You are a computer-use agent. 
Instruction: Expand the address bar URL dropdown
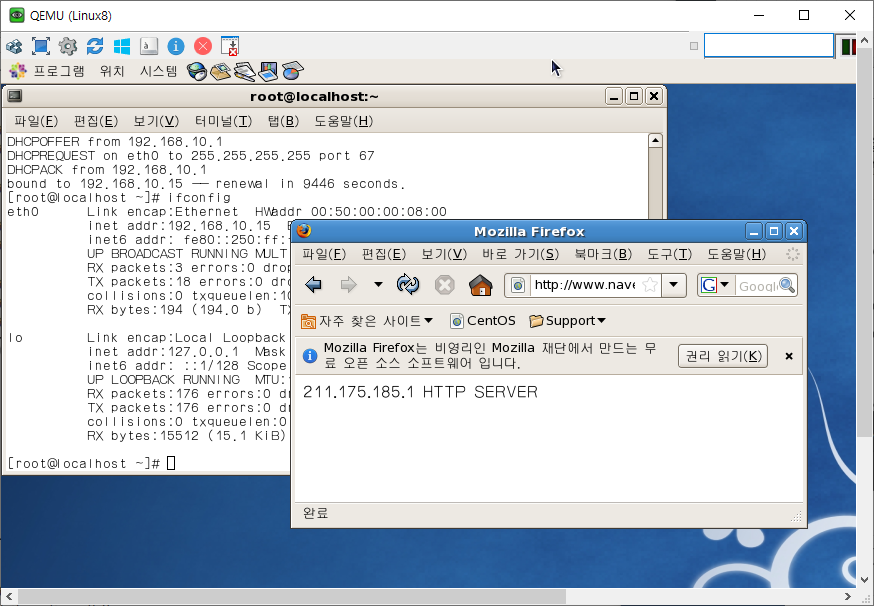673,285
